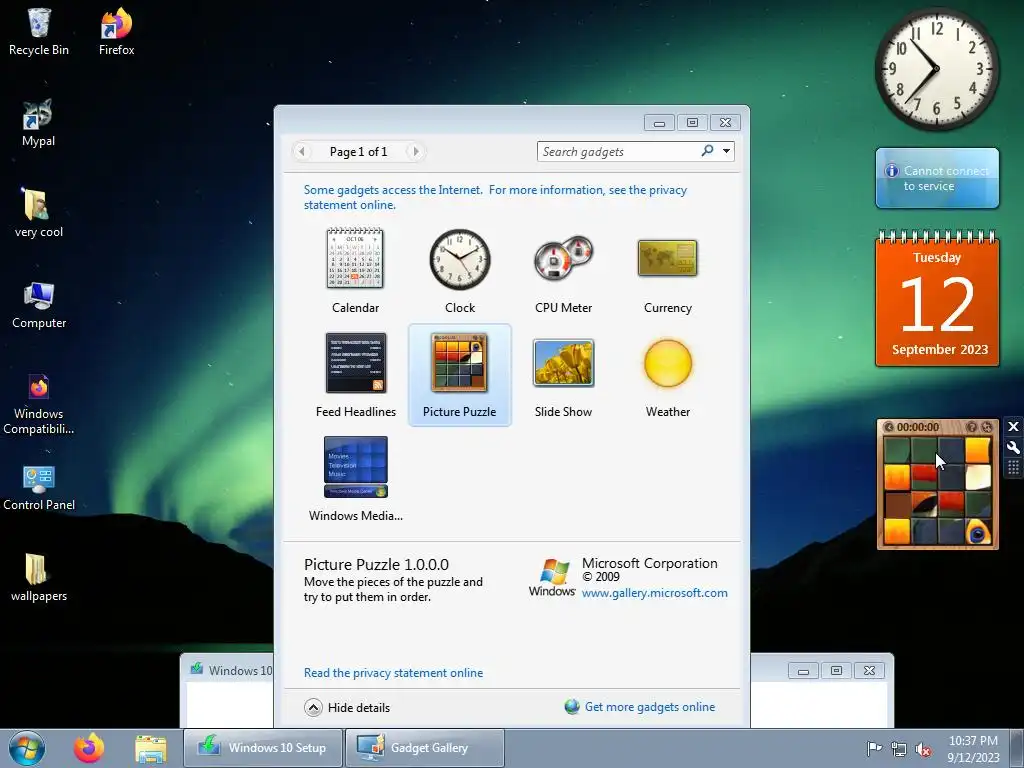Go to the next gadget page
The image size is (1024, 768).
click(415, 152)
